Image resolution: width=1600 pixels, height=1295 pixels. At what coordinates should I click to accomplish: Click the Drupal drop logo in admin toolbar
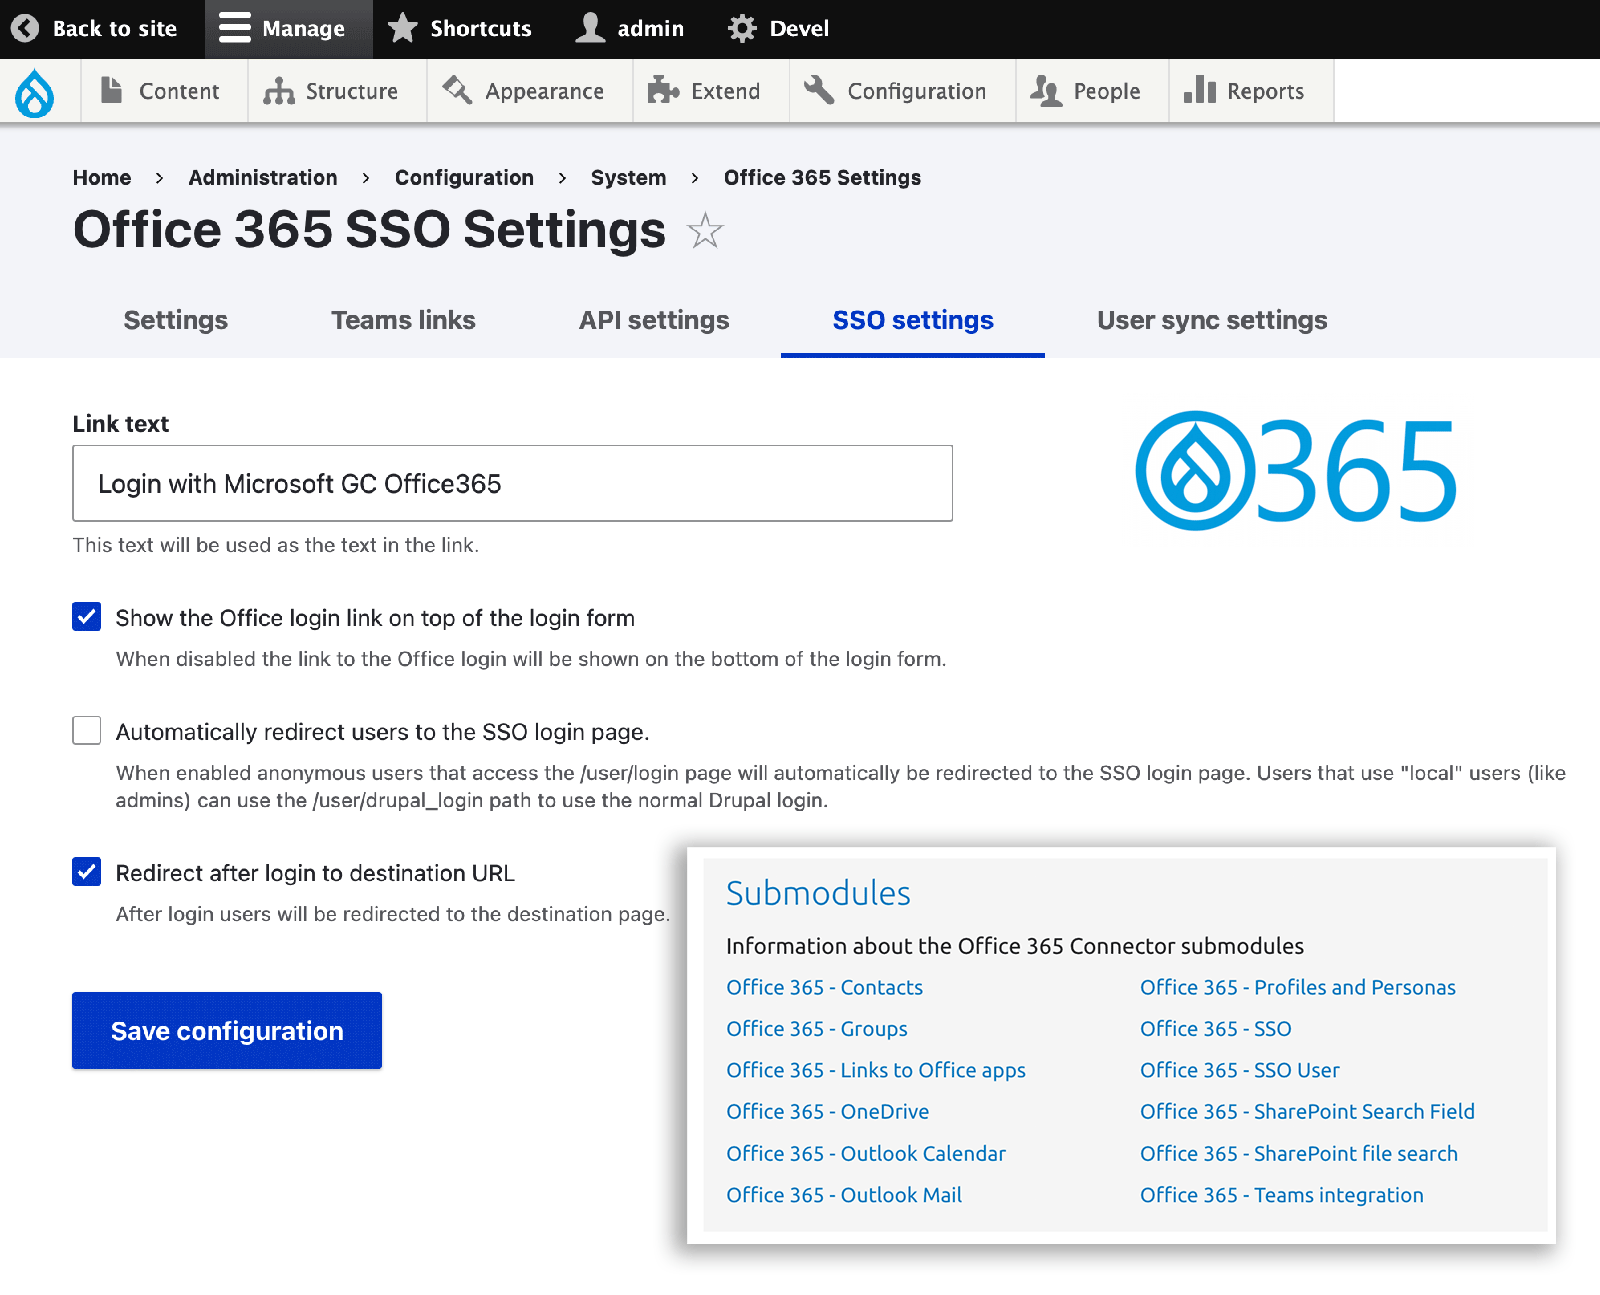(35, 92)
